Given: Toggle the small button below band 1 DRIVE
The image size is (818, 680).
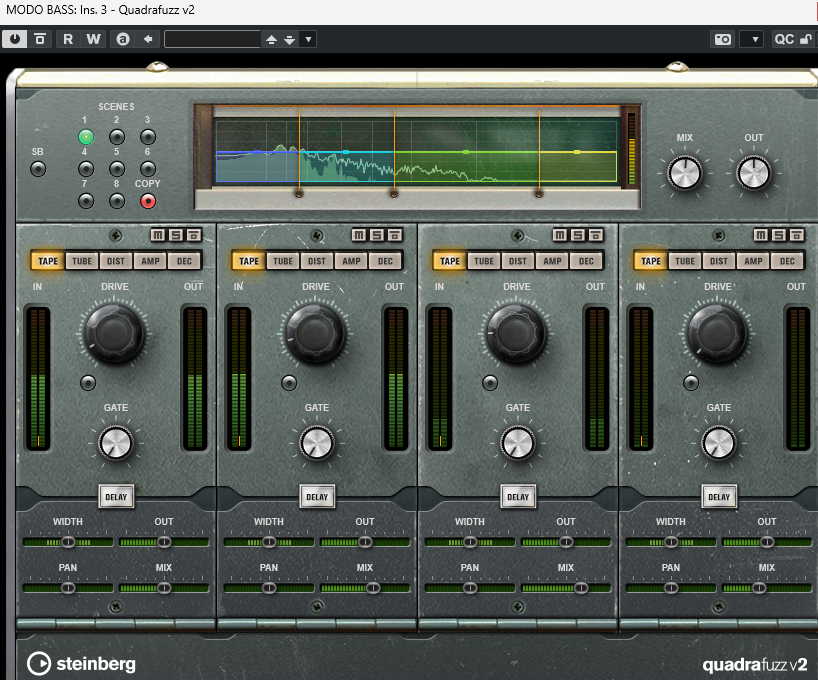Looking at the screenshot, I should (x=88, y=383).
